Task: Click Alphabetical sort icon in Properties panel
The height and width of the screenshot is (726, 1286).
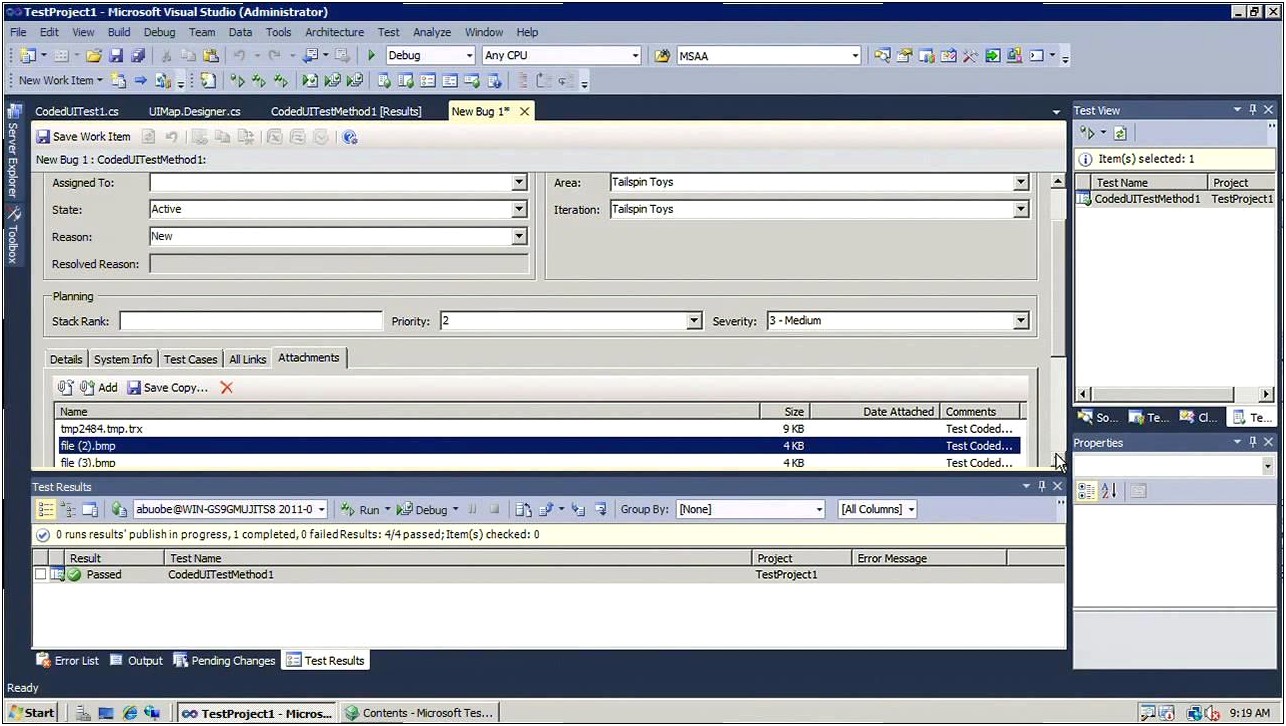Action: [1109, 491]
